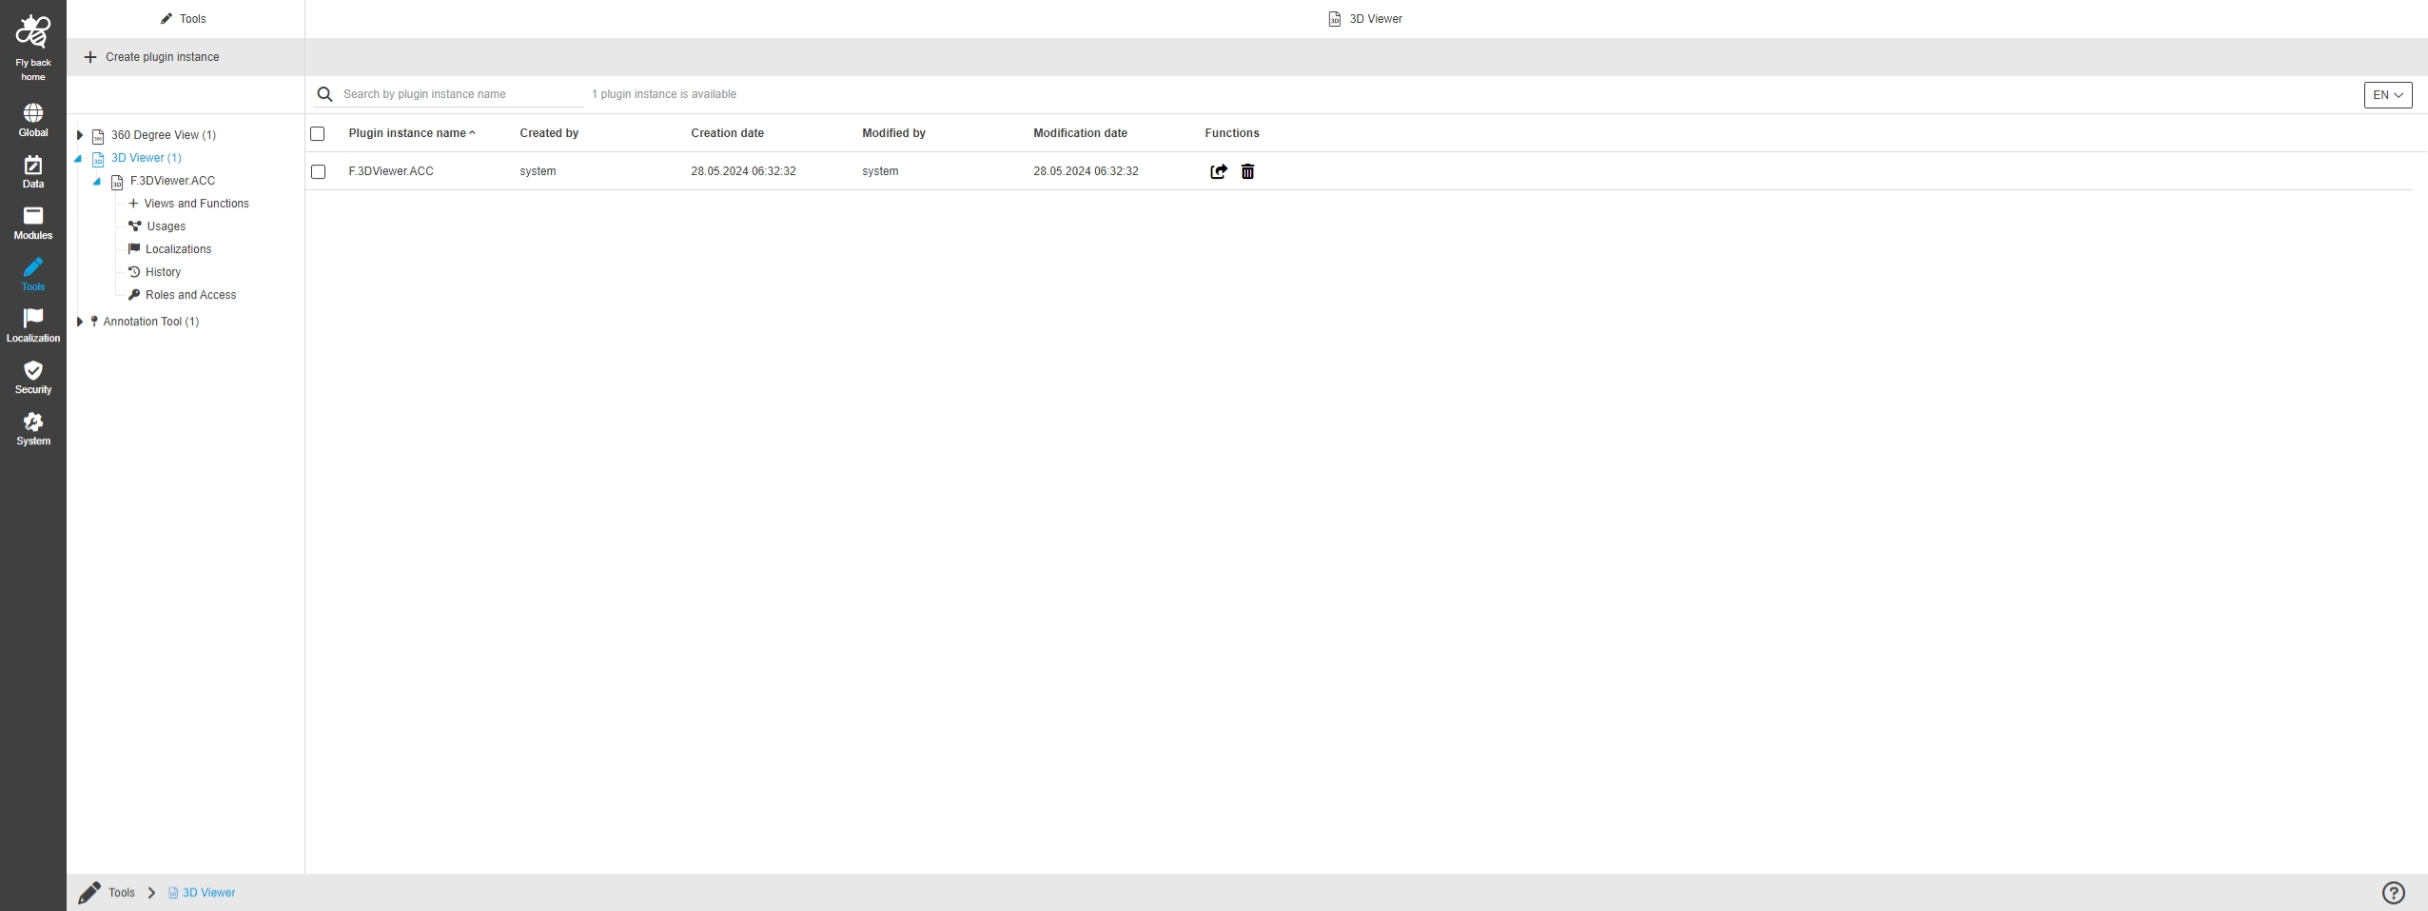Screen dimensions: 2428x911
Task: Click '1 plugin instance is available' text
Action: tap(664, 94)
